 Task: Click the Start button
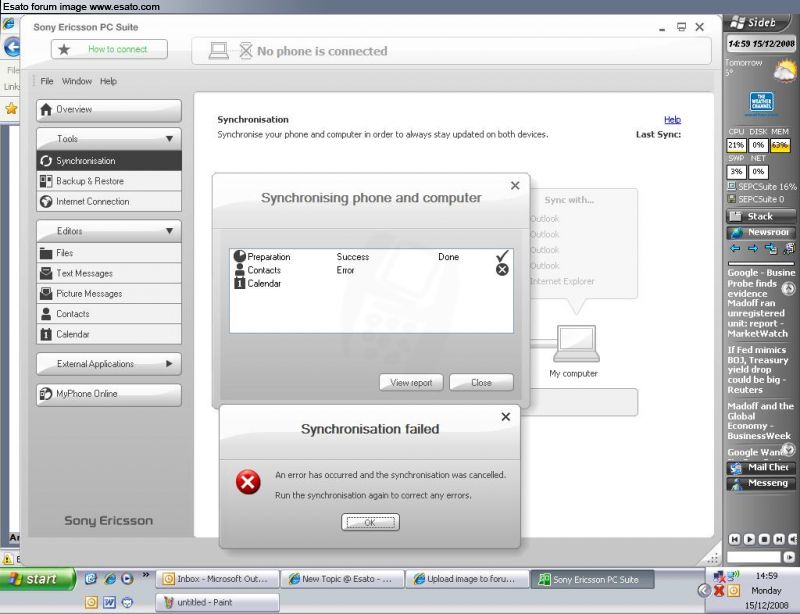[x=37, y=579]
